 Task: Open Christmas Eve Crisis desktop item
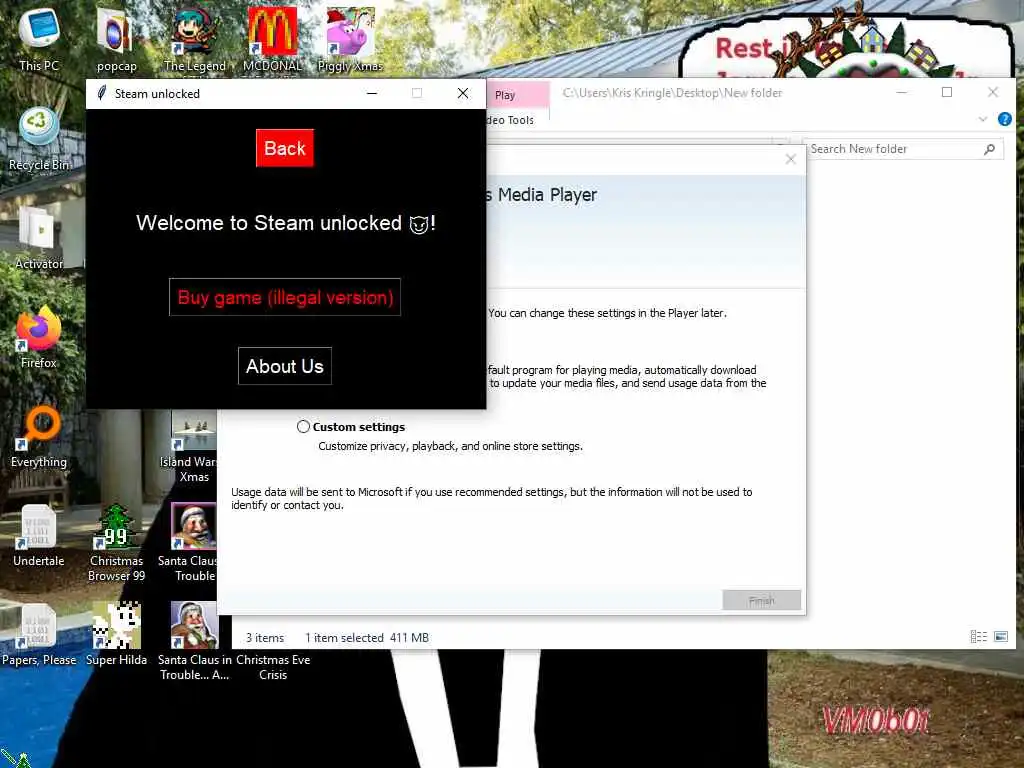(273, 667)
